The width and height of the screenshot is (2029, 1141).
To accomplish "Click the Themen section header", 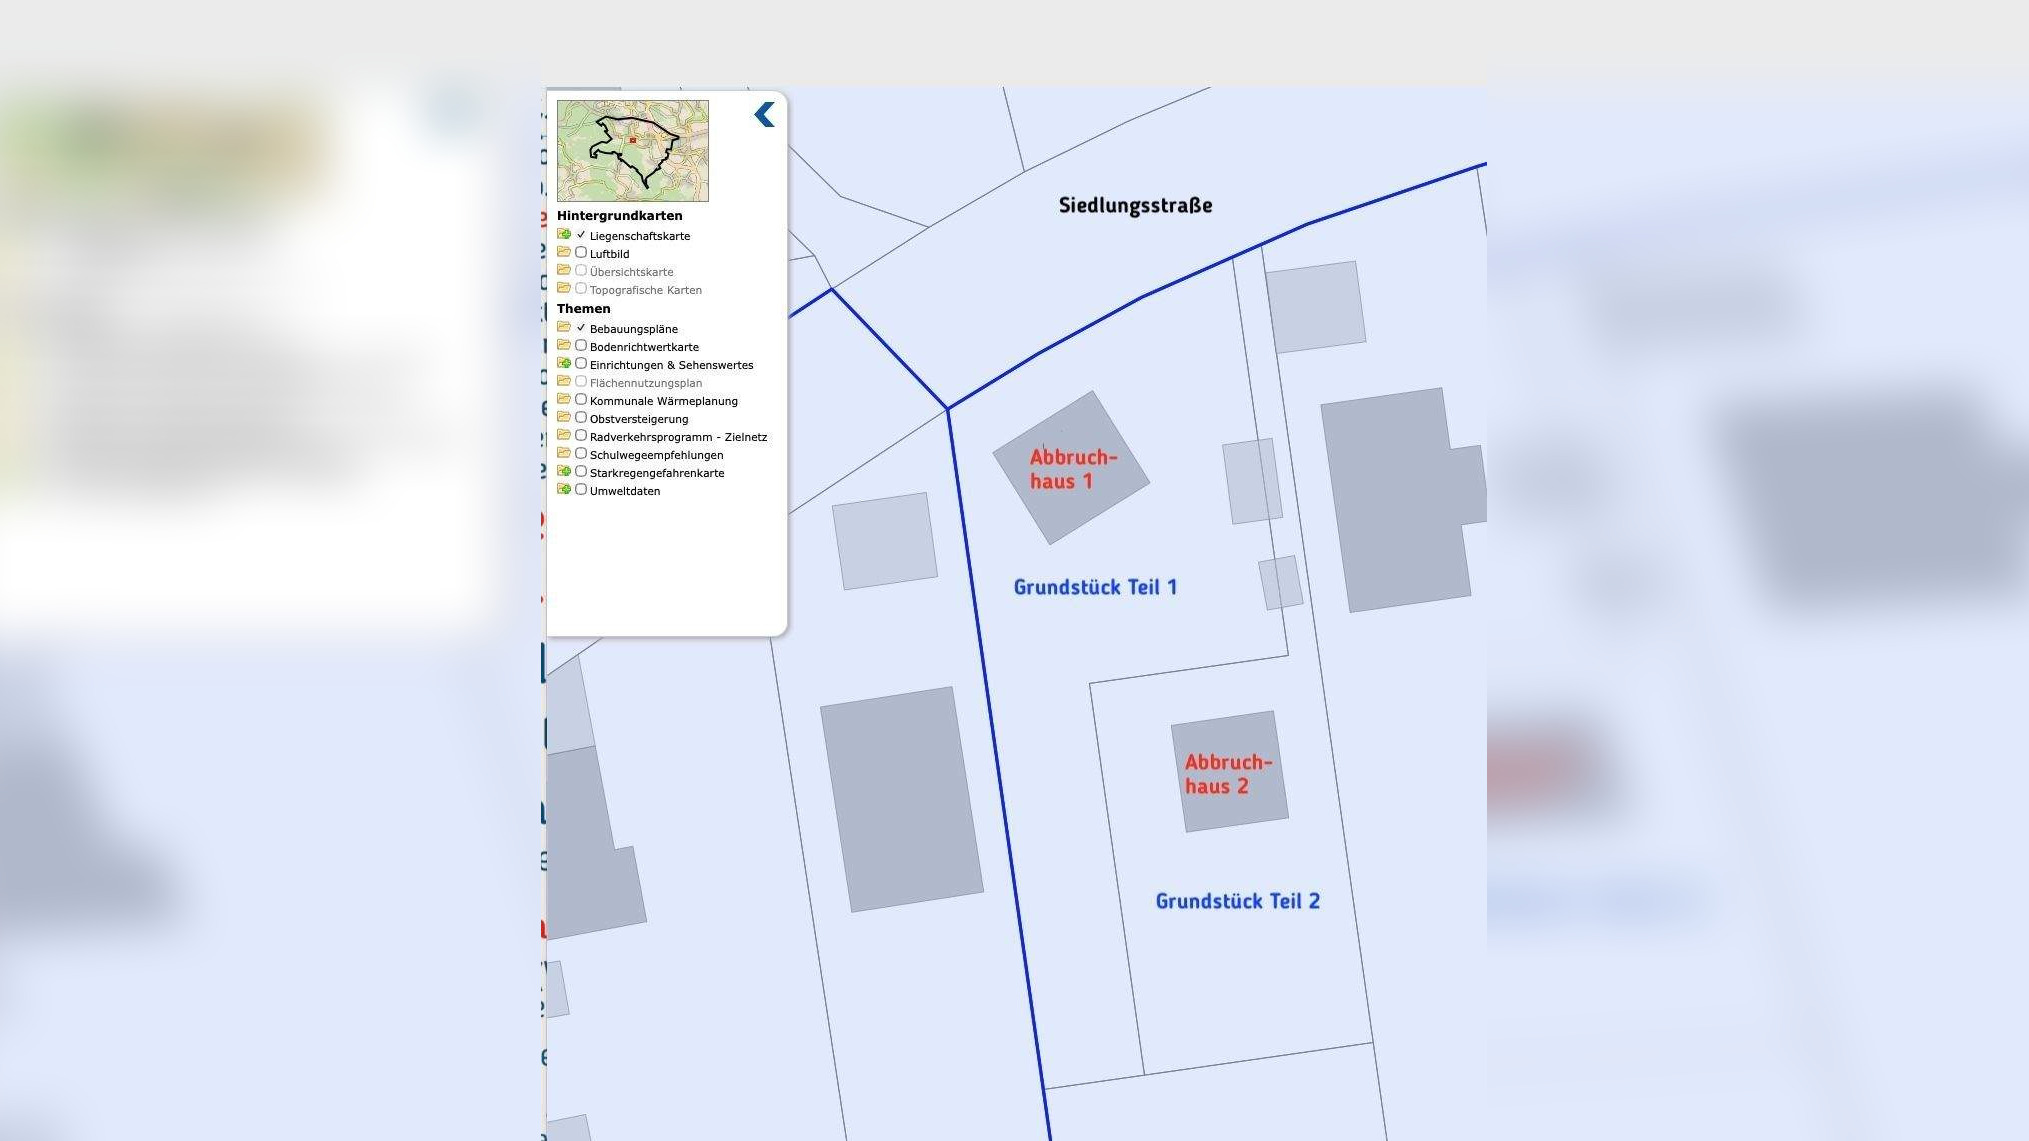I will click(x=584, y=309).
